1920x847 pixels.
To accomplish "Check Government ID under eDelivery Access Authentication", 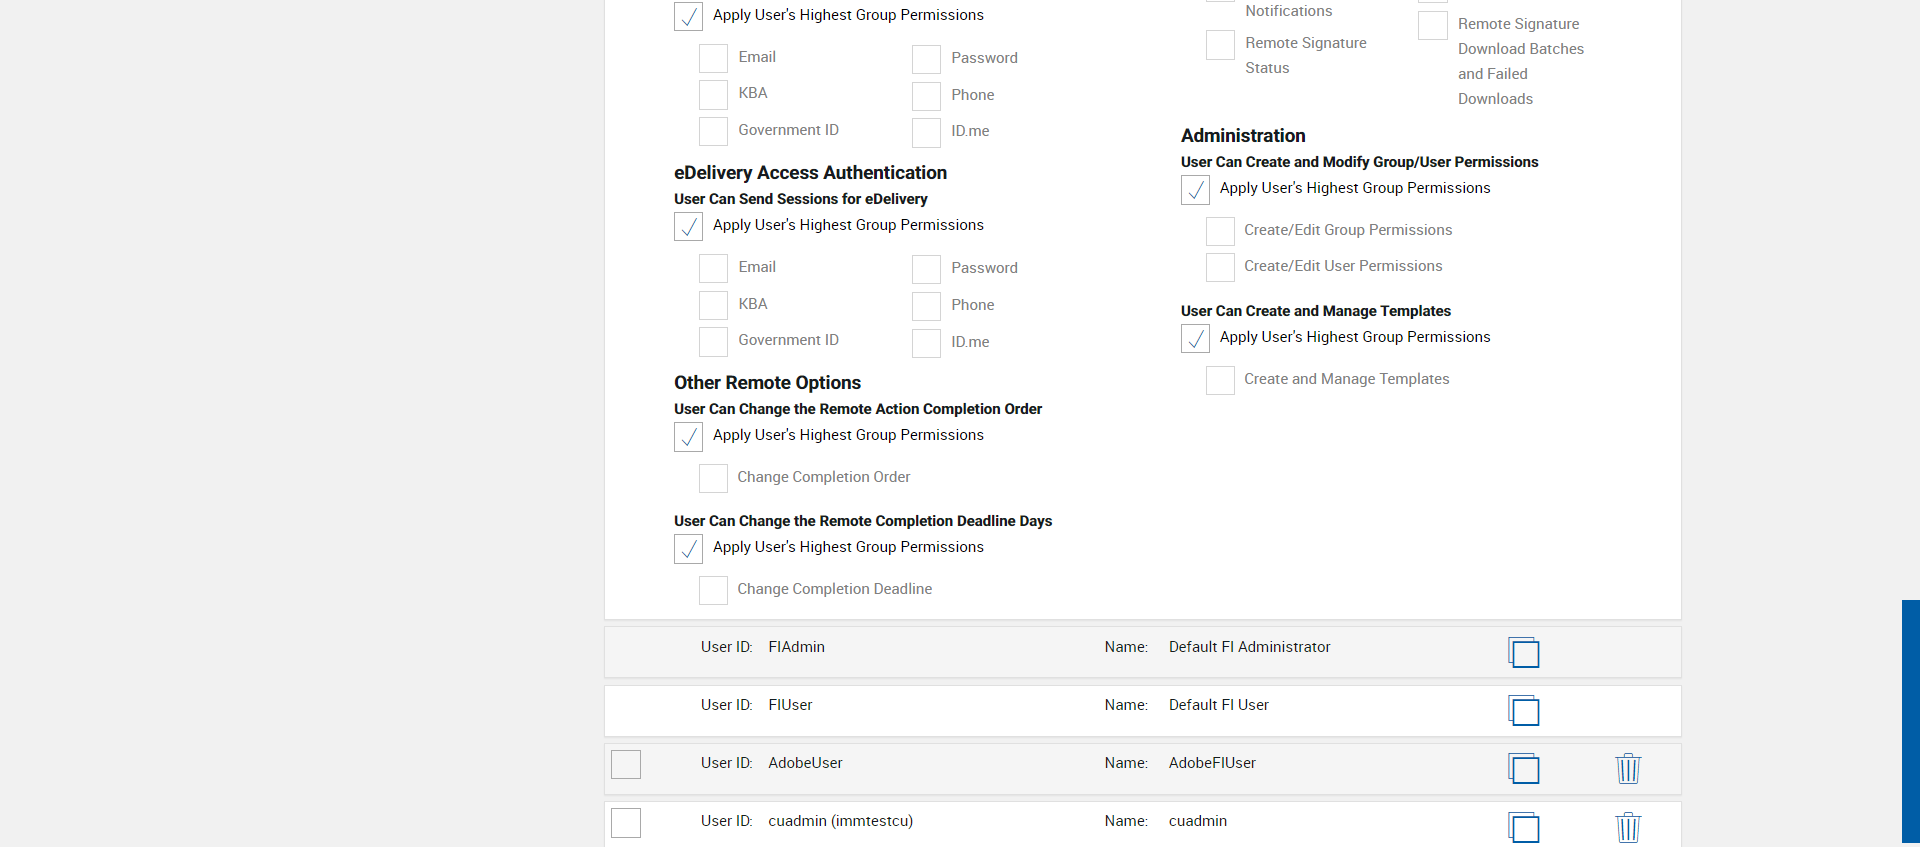I will click(x=713, y=341).
